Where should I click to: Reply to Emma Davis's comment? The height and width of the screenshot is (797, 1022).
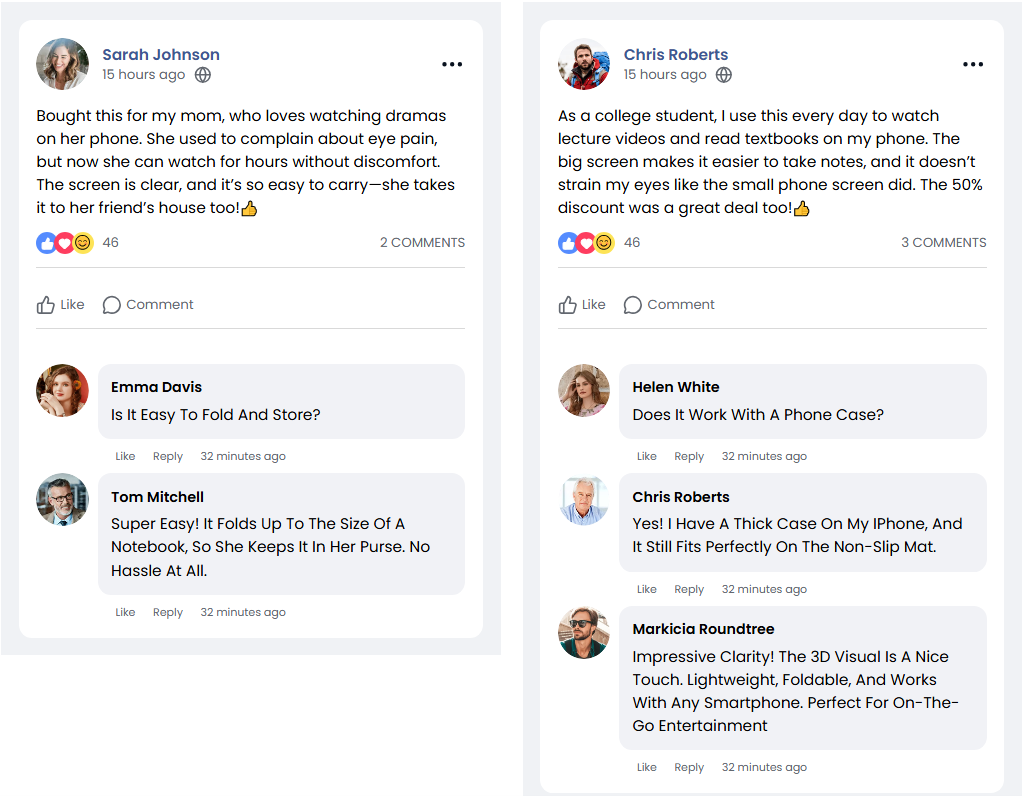click(168, 456)
